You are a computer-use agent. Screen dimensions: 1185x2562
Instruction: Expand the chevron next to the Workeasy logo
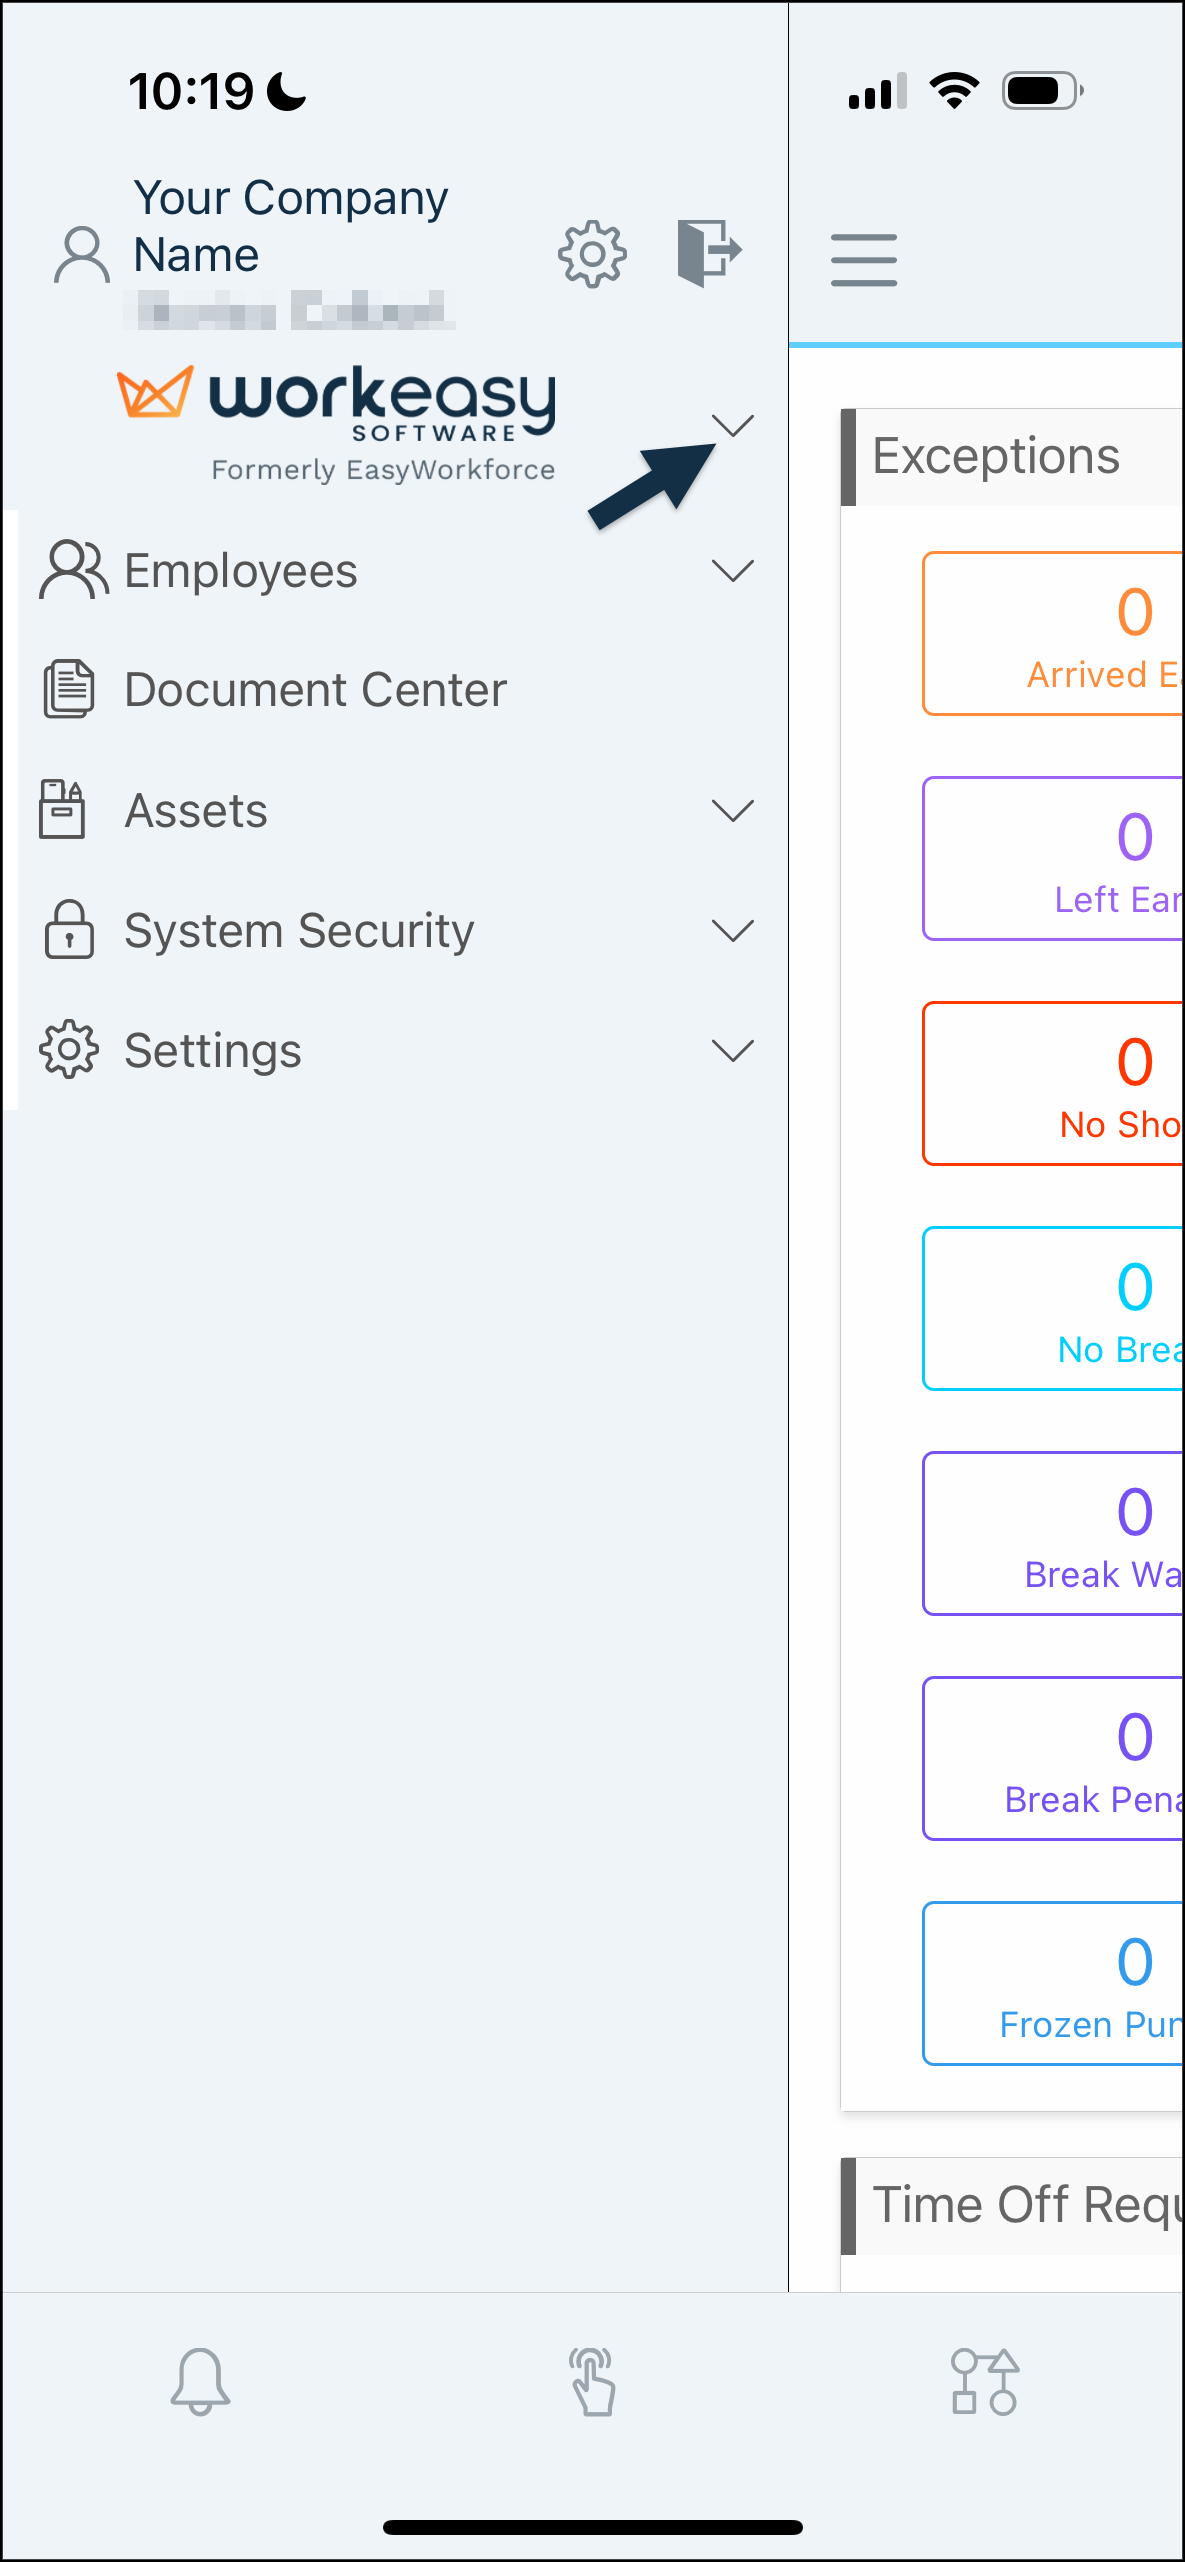tap(733, 425)
